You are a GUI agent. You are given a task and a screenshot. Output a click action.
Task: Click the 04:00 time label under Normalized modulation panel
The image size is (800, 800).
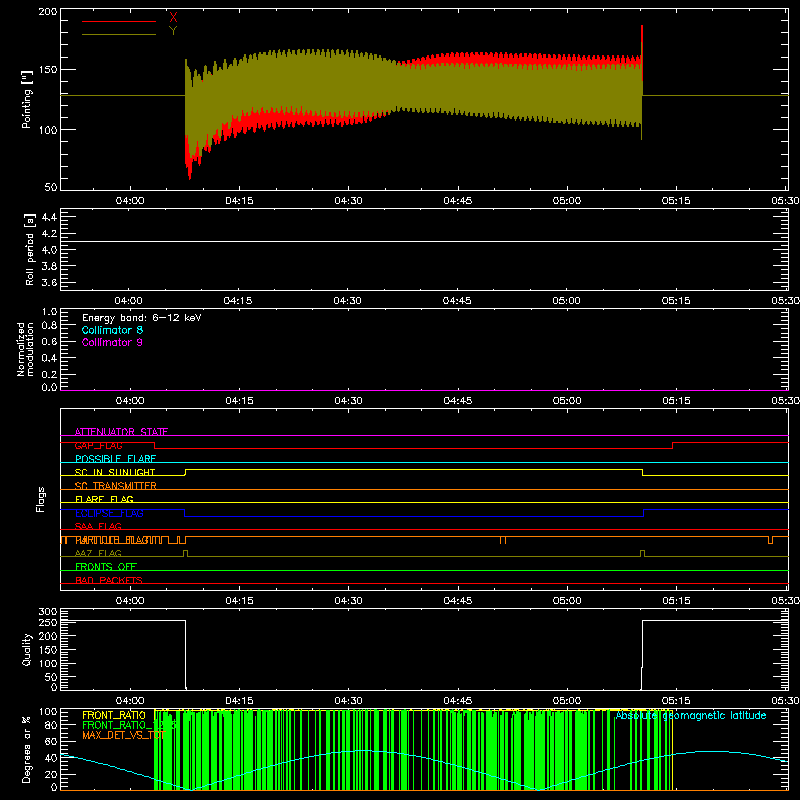[x=130, y=401]
